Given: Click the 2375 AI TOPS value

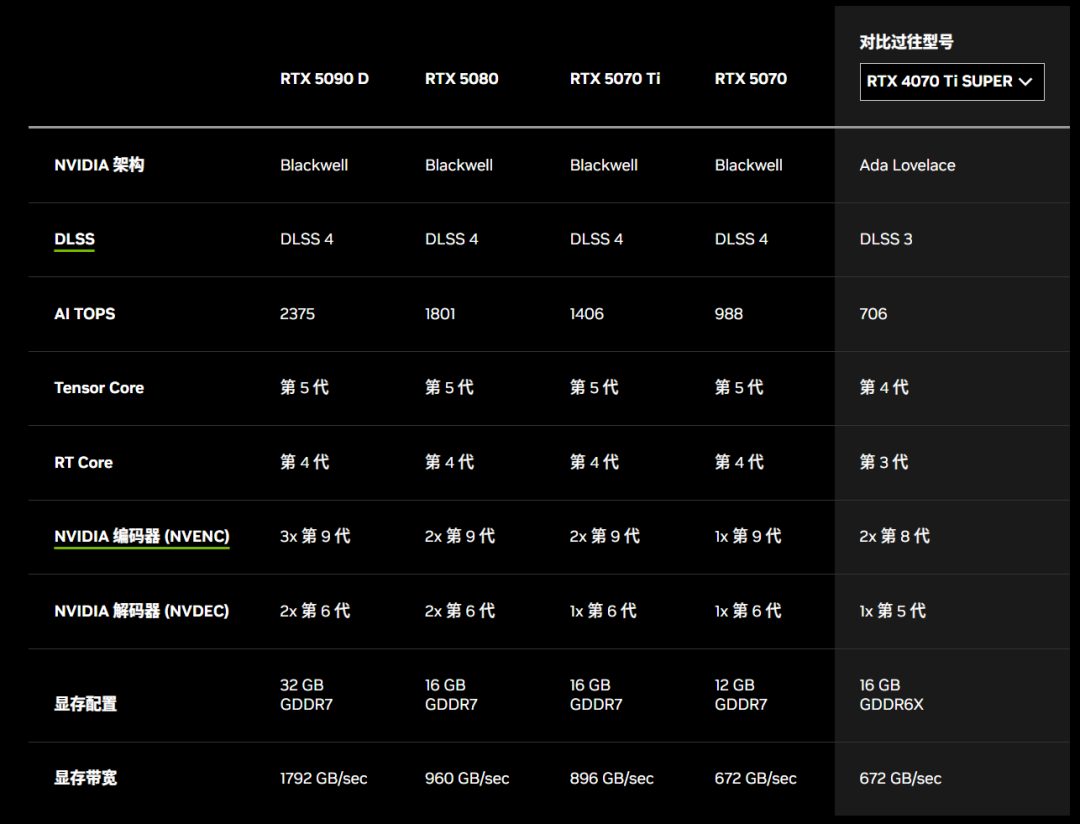Looking at the screenshot, I should [298, 313].
